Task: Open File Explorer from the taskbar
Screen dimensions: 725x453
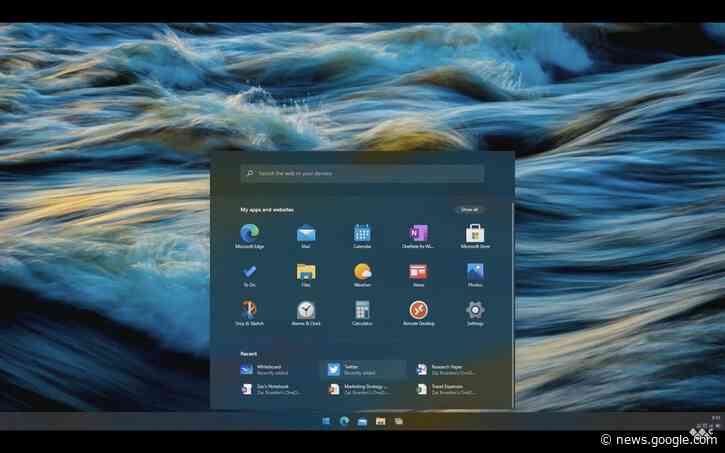Action: point(381,421)
